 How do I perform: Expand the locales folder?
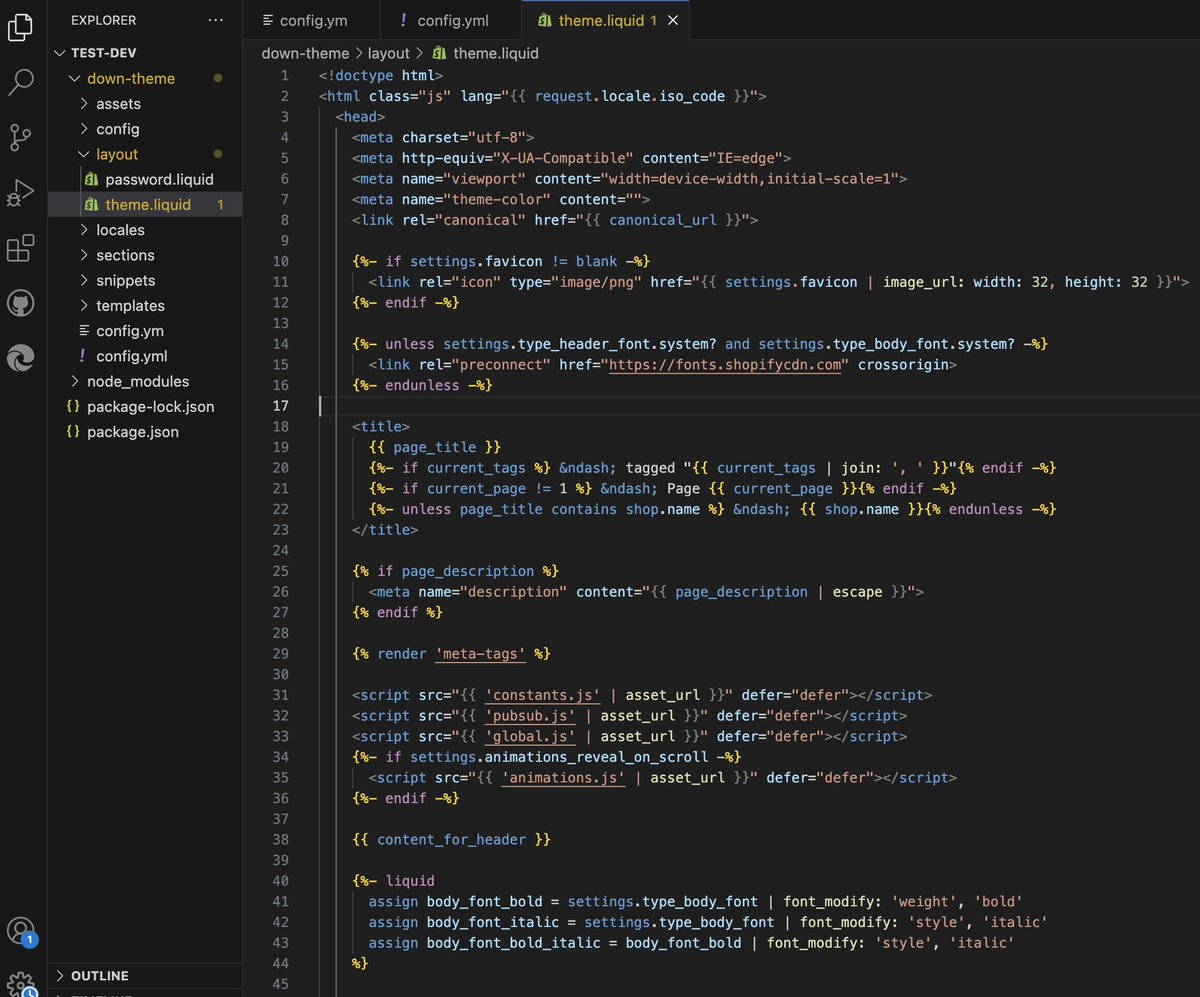tap(84, 230)
